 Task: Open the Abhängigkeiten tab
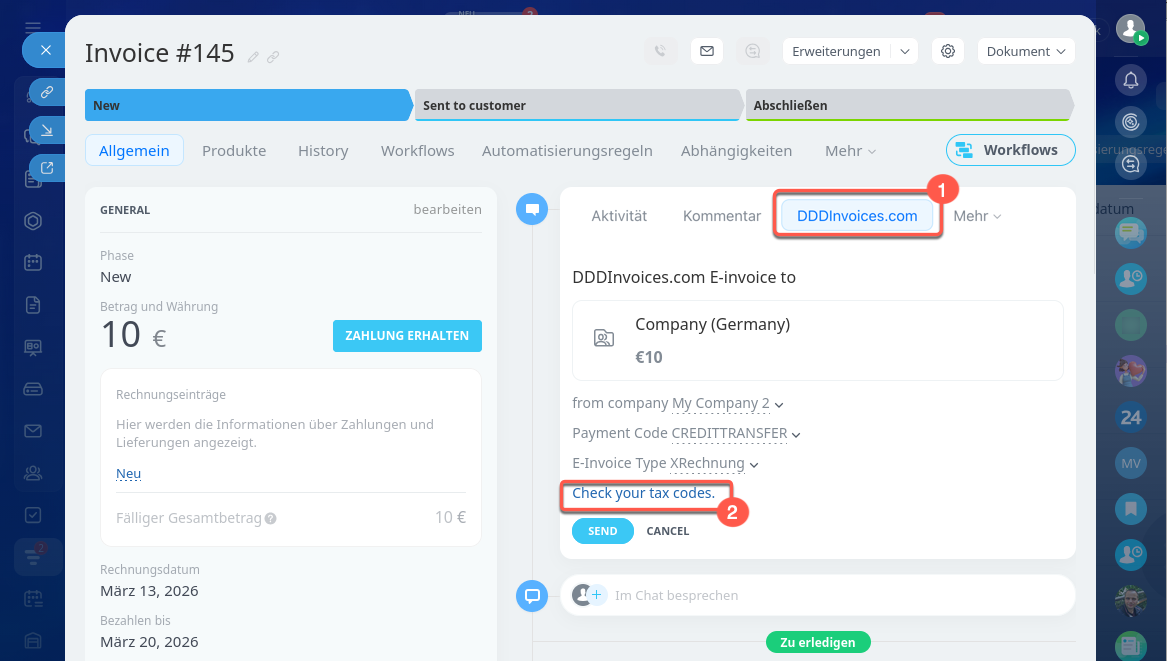pyautogui.click(x=736, y=150)
